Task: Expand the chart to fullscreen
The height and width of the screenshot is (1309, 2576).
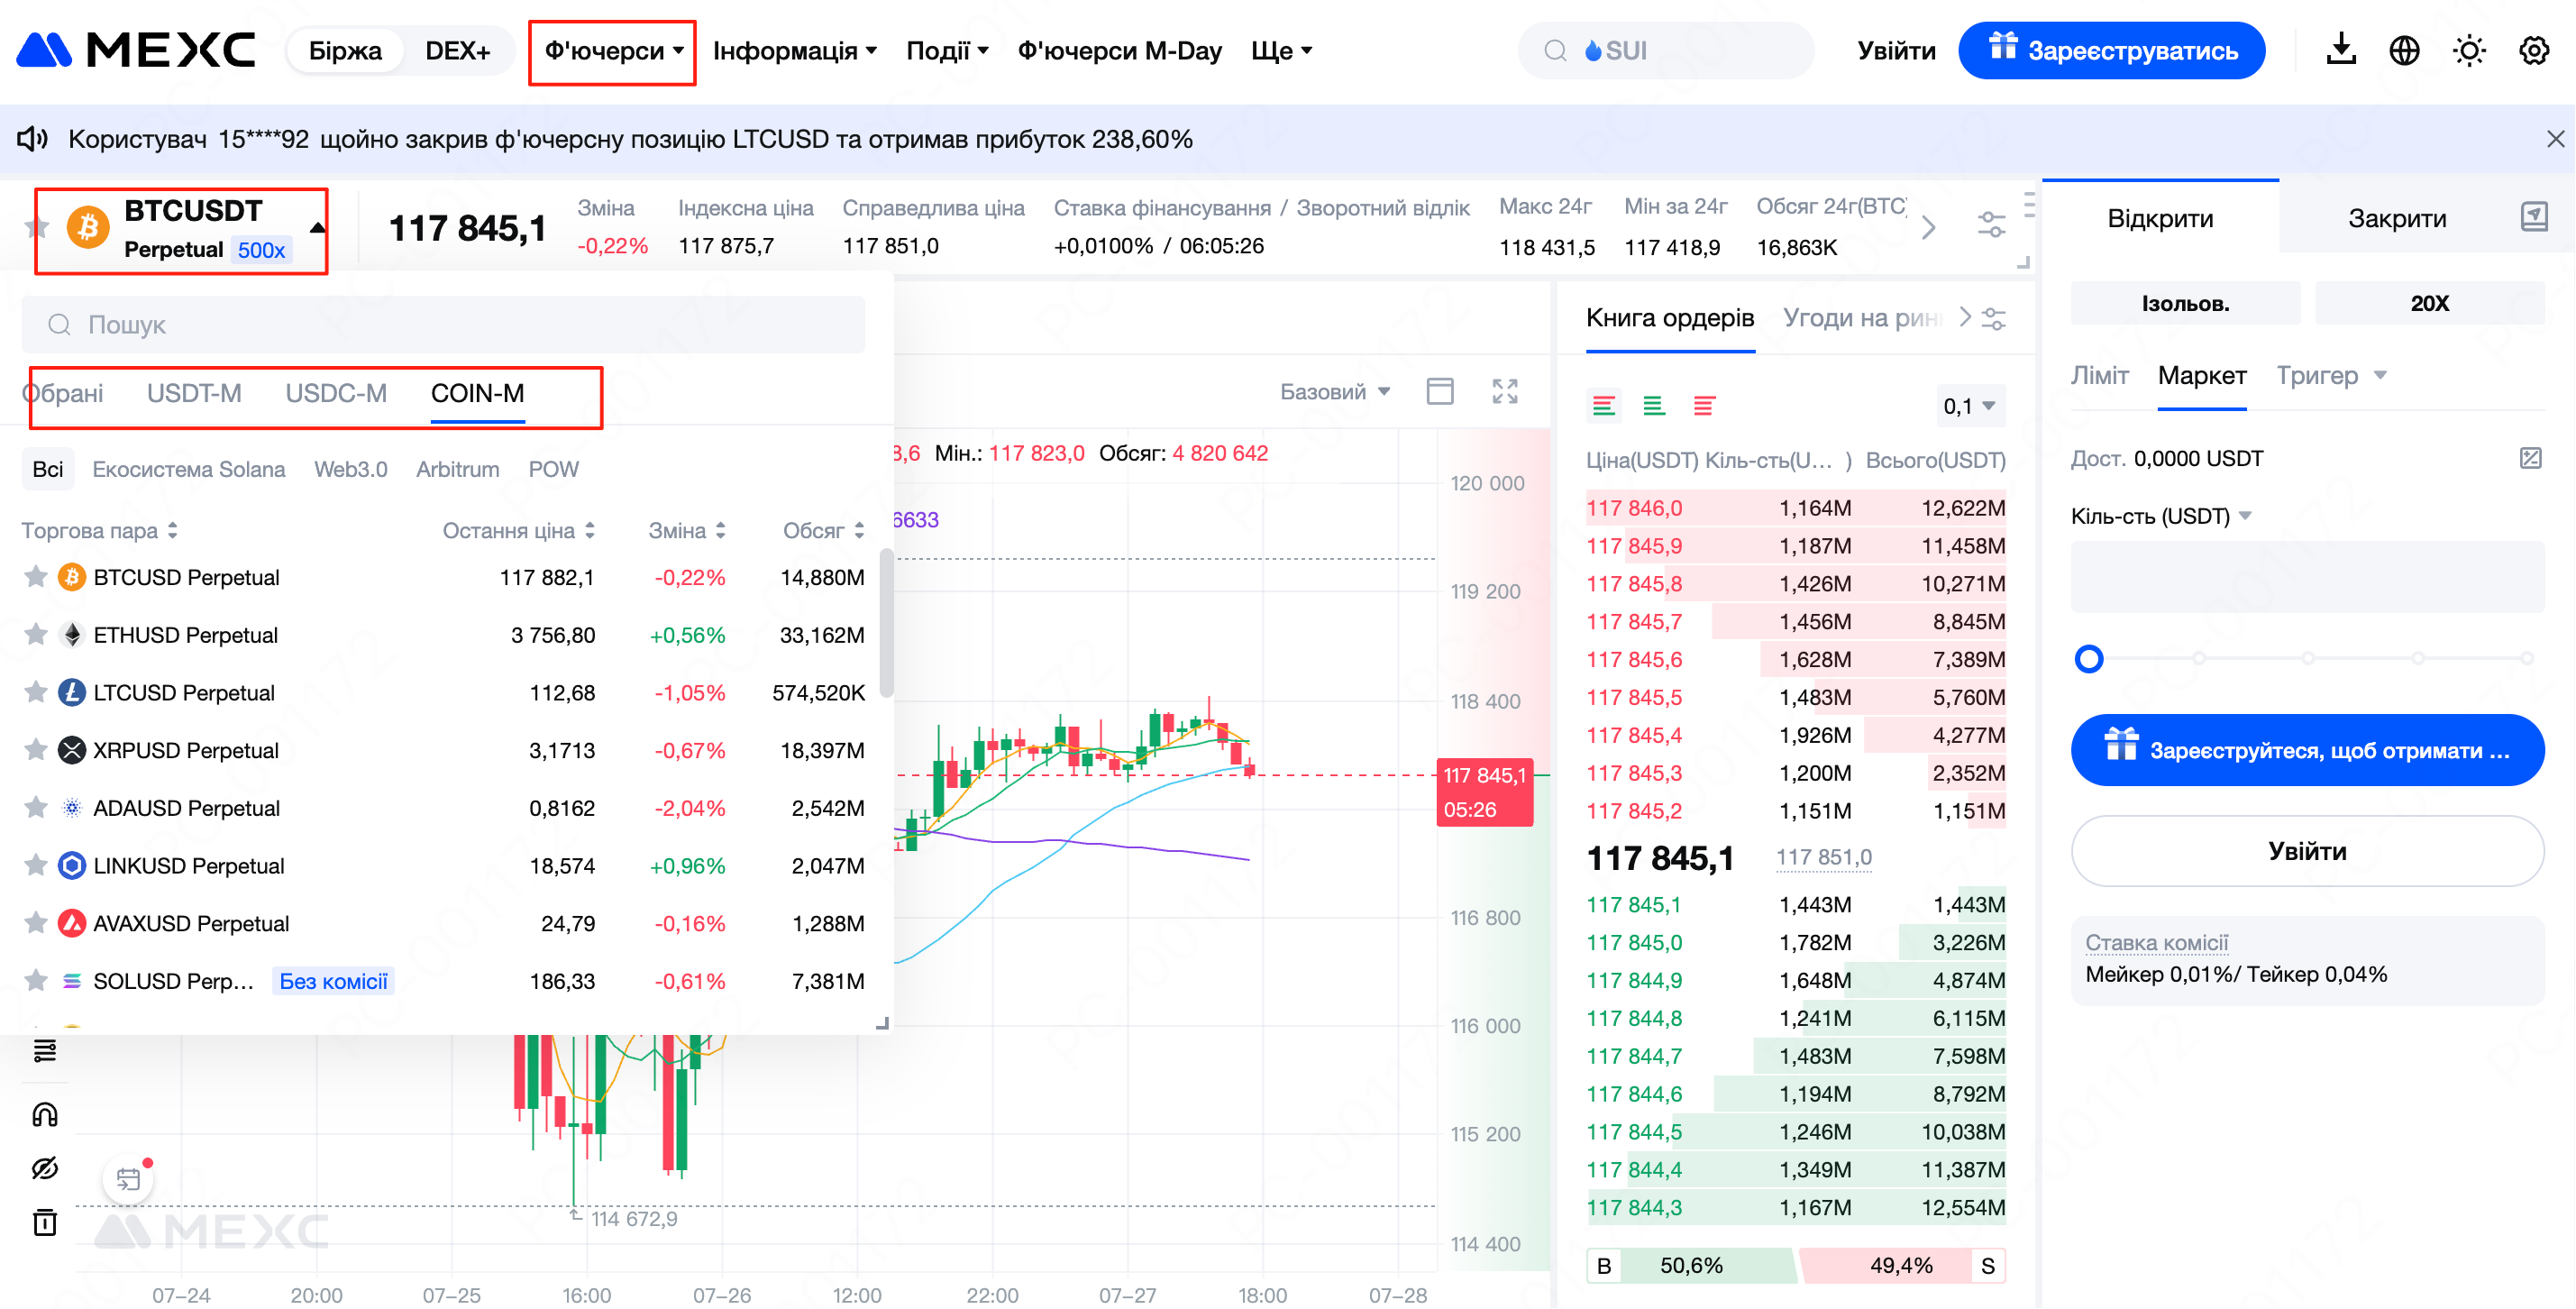Action: (1505, 391)
